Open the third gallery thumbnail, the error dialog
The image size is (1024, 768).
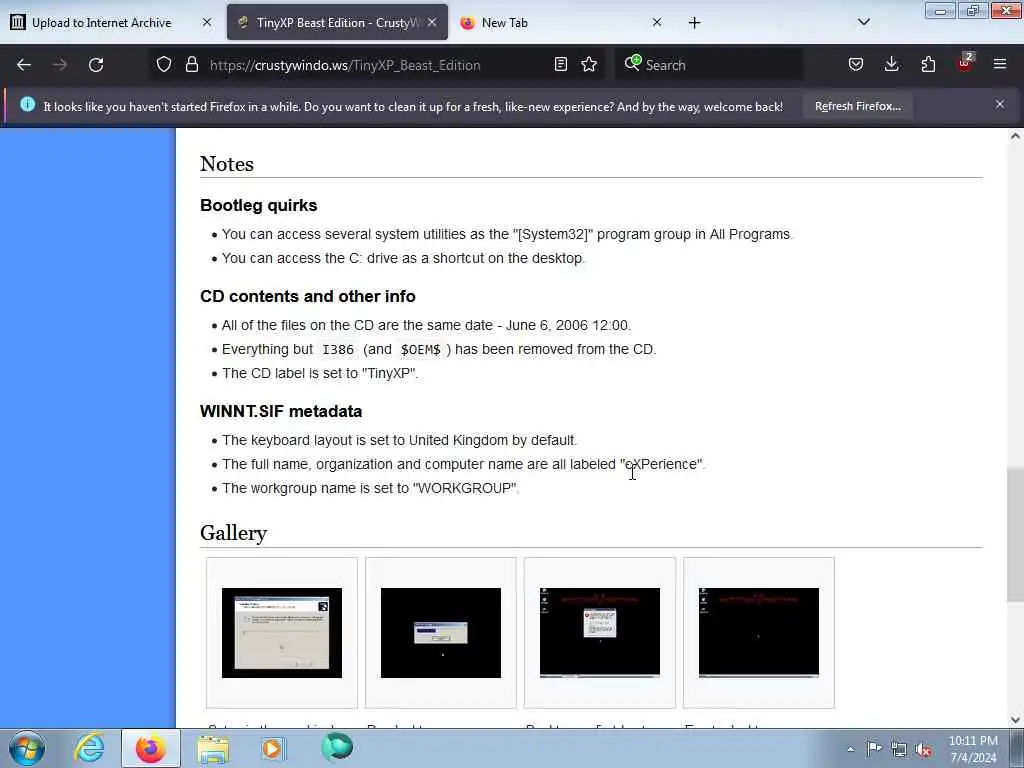600,632
